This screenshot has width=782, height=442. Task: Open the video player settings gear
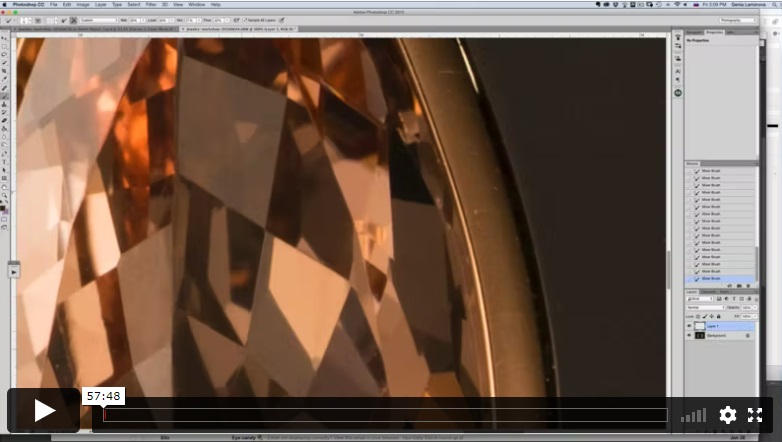point(728,415)
